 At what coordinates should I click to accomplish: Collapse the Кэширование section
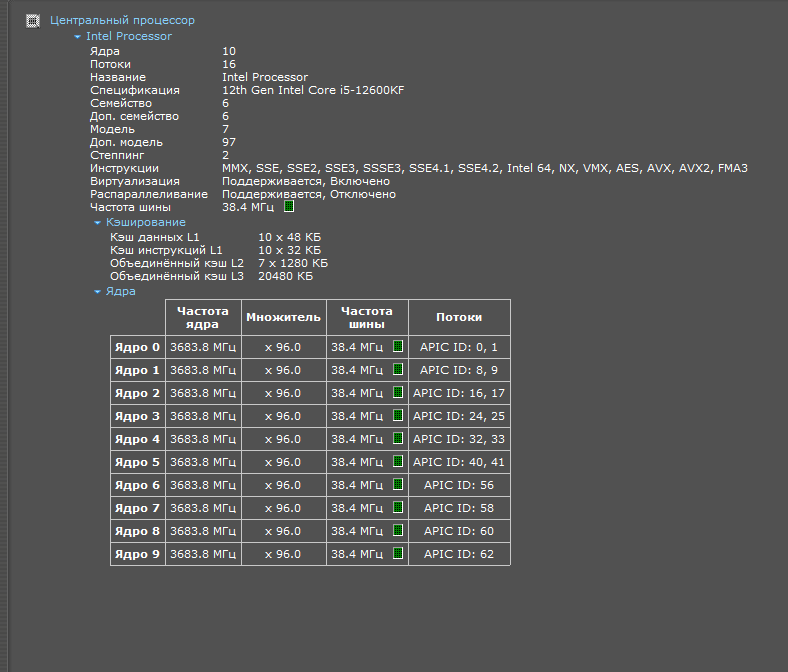pos(98,223)
